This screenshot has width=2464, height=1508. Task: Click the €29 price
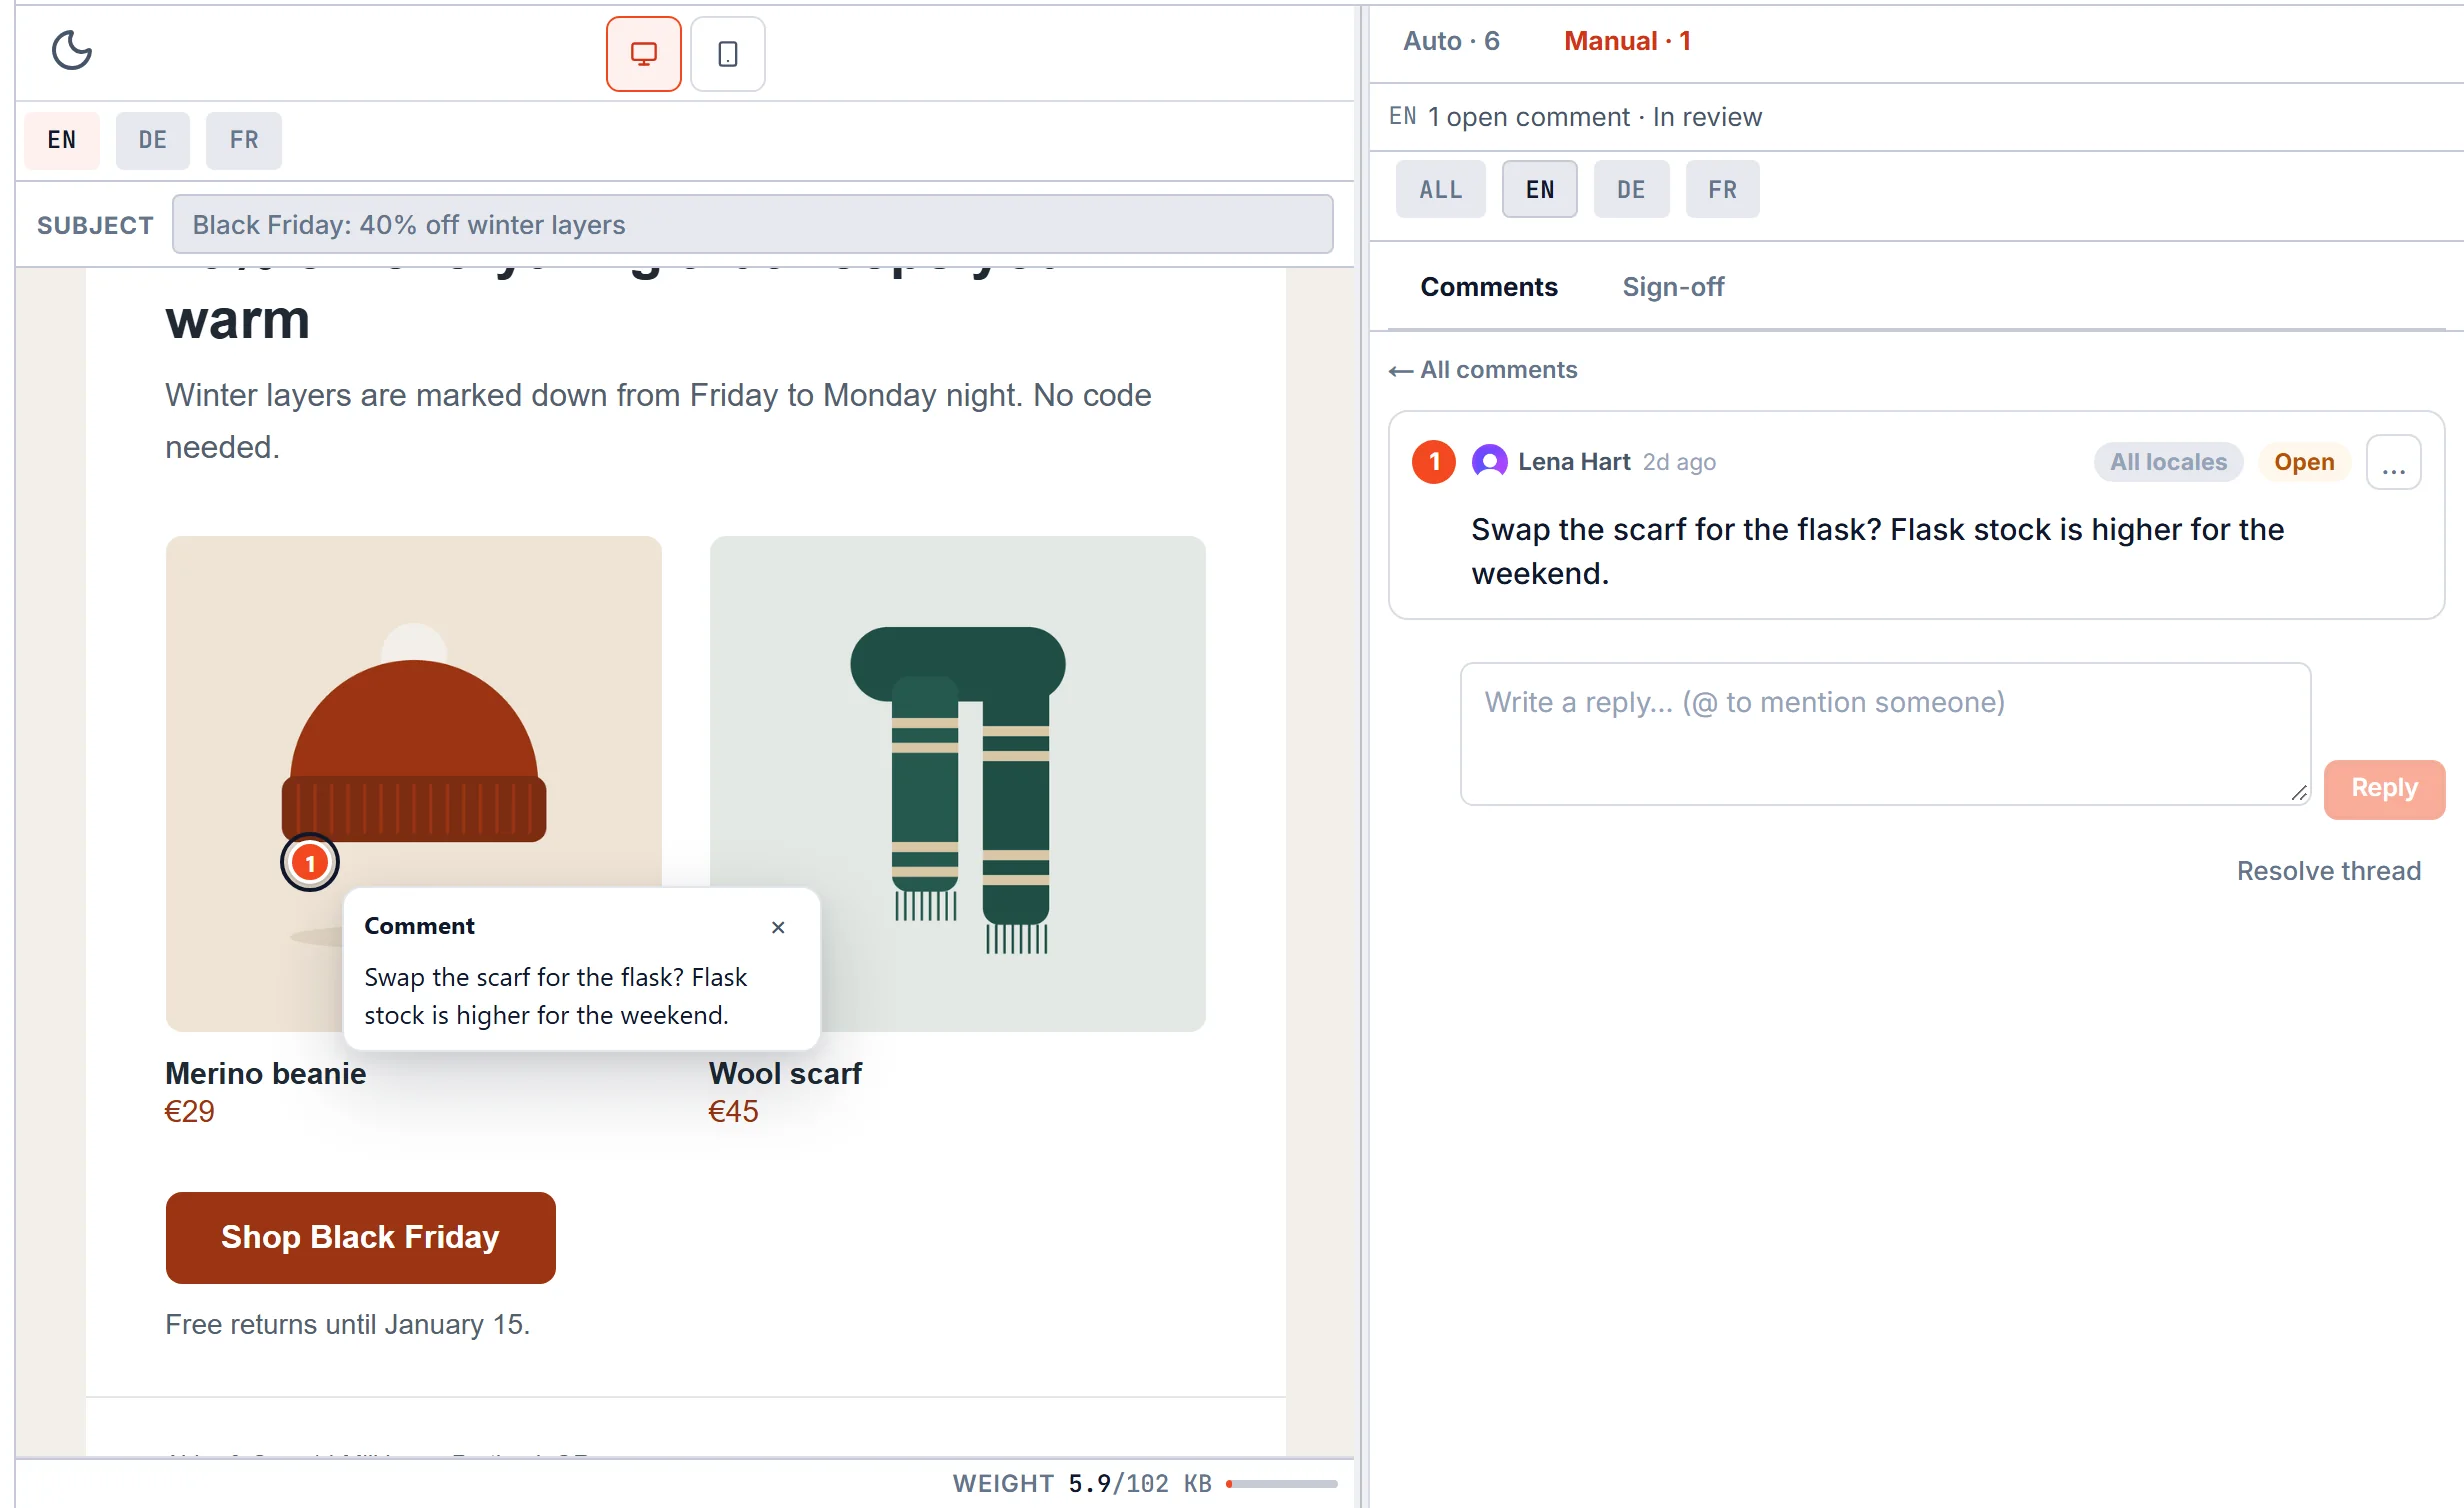coord(189,1111)
